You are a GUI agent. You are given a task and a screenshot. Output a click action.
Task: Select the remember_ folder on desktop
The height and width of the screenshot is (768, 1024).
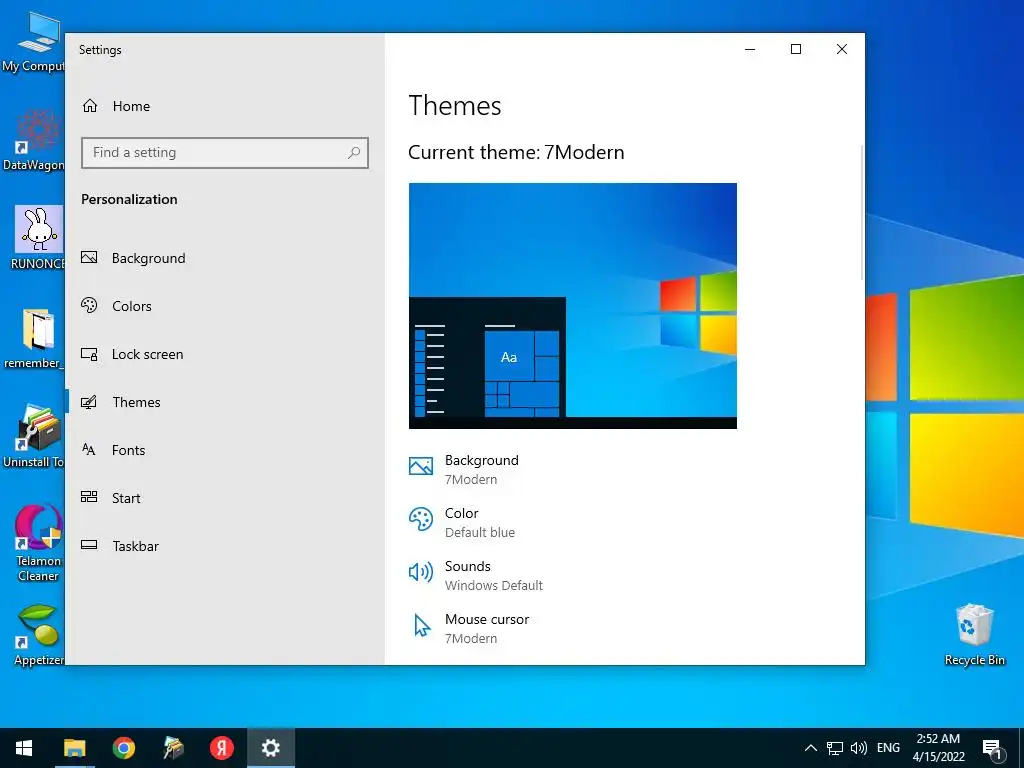coord(34,338)
